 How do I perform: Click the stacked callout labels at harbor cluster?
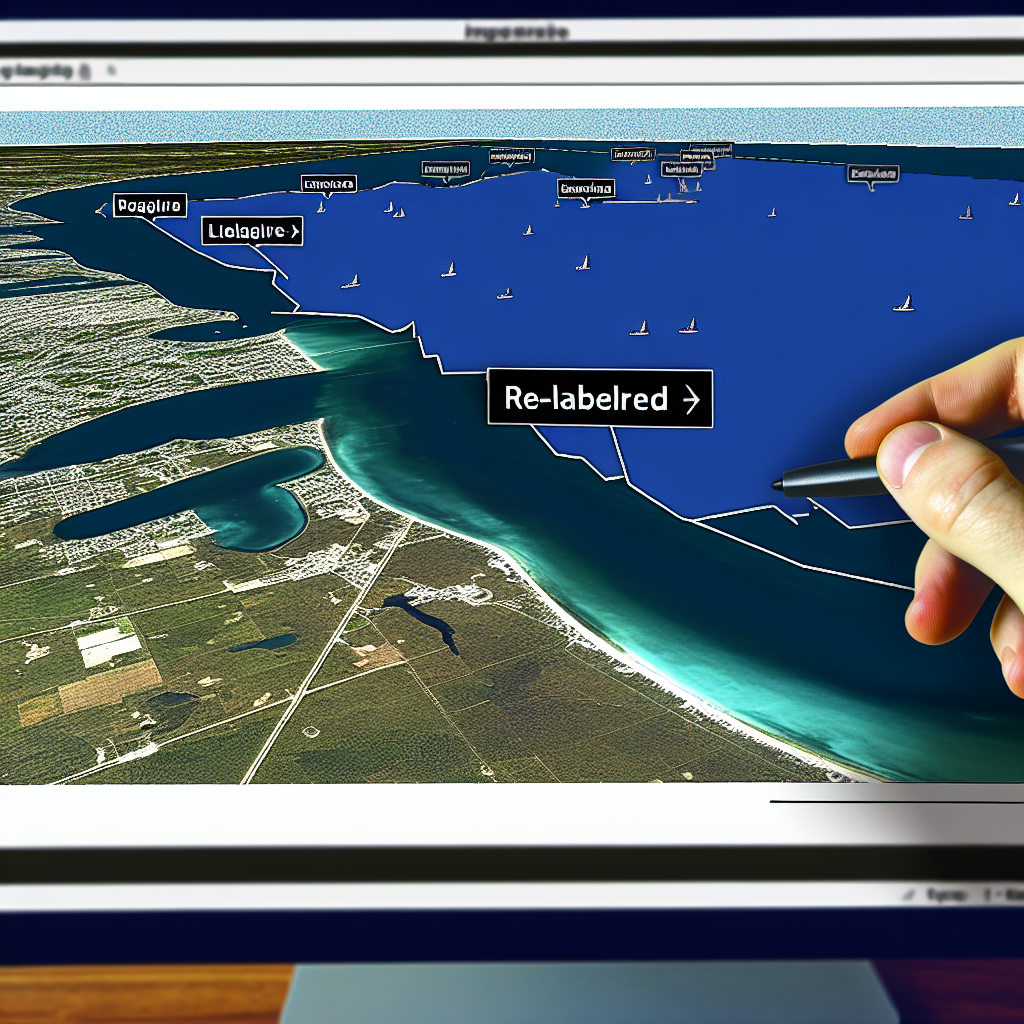(692, 158)
